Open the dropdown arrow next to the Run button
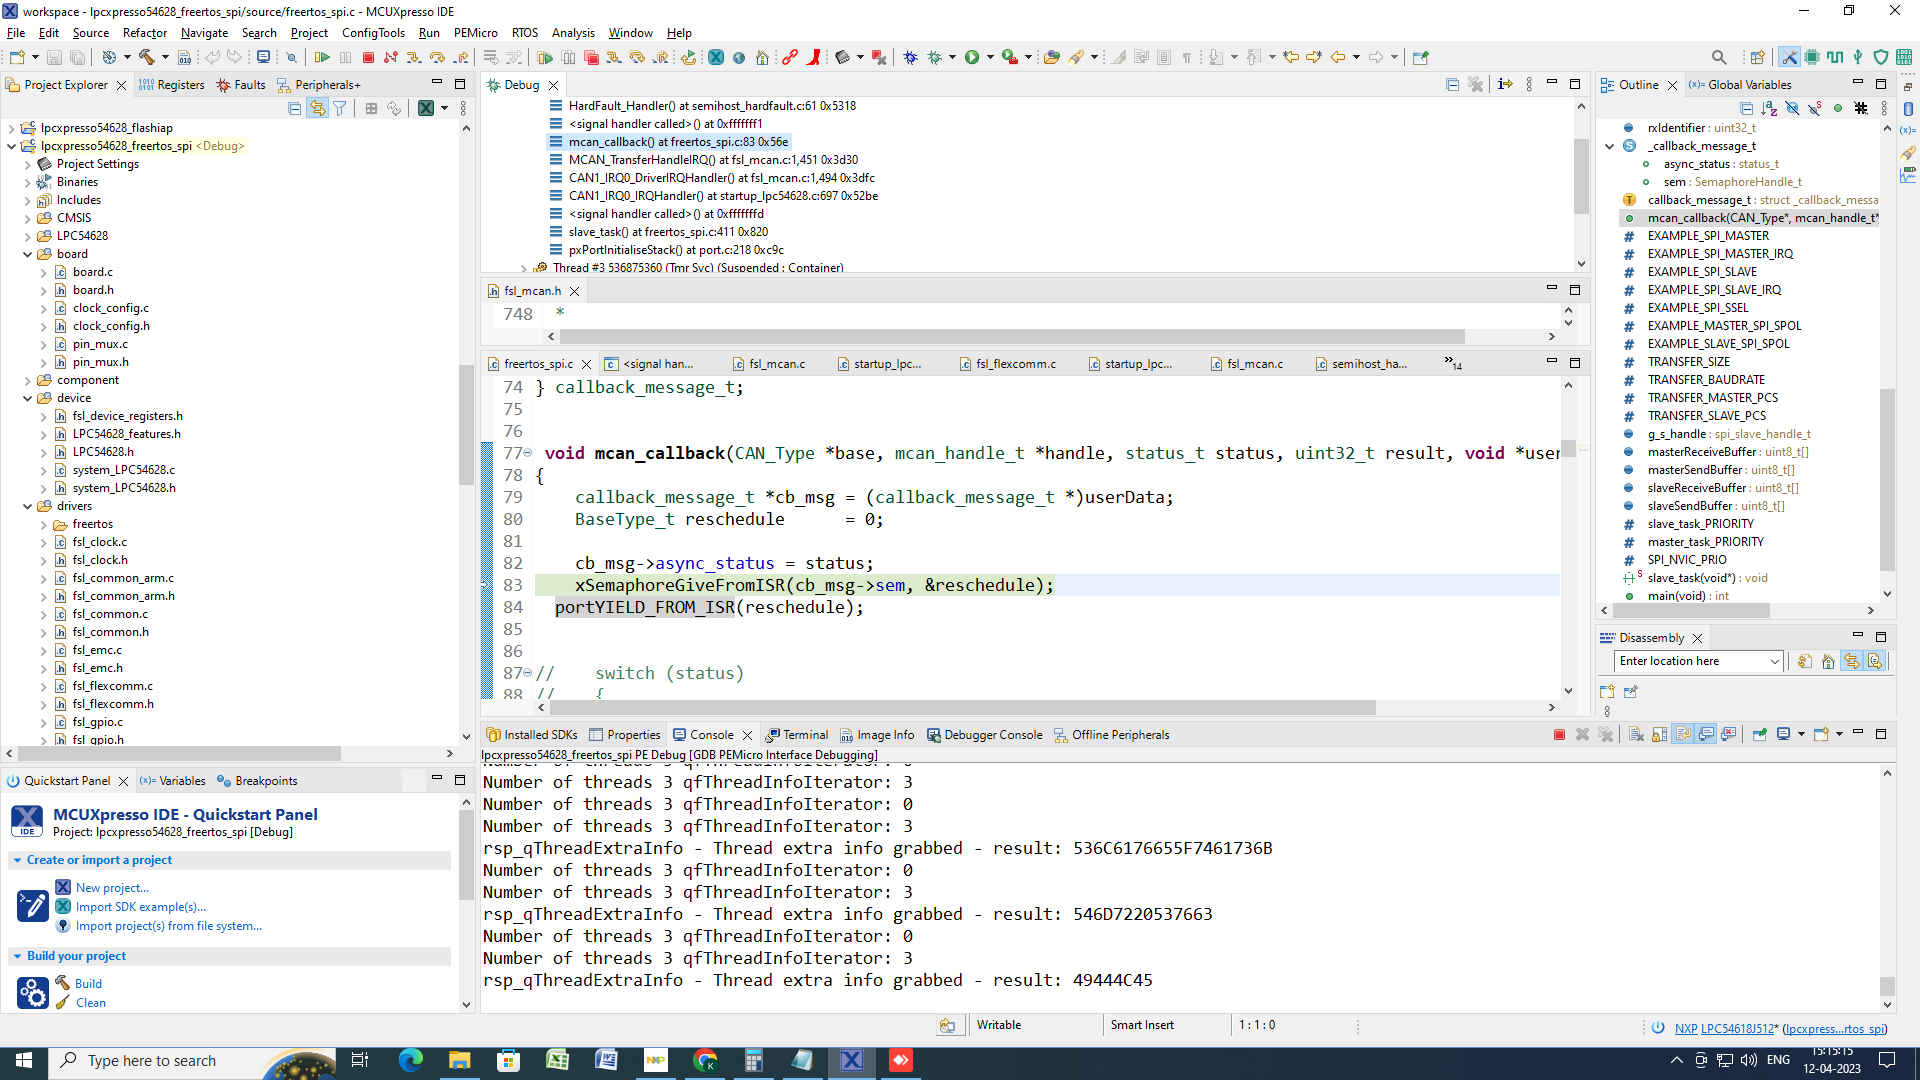Screen dimensions: 1920x1080 pos(989,57)
